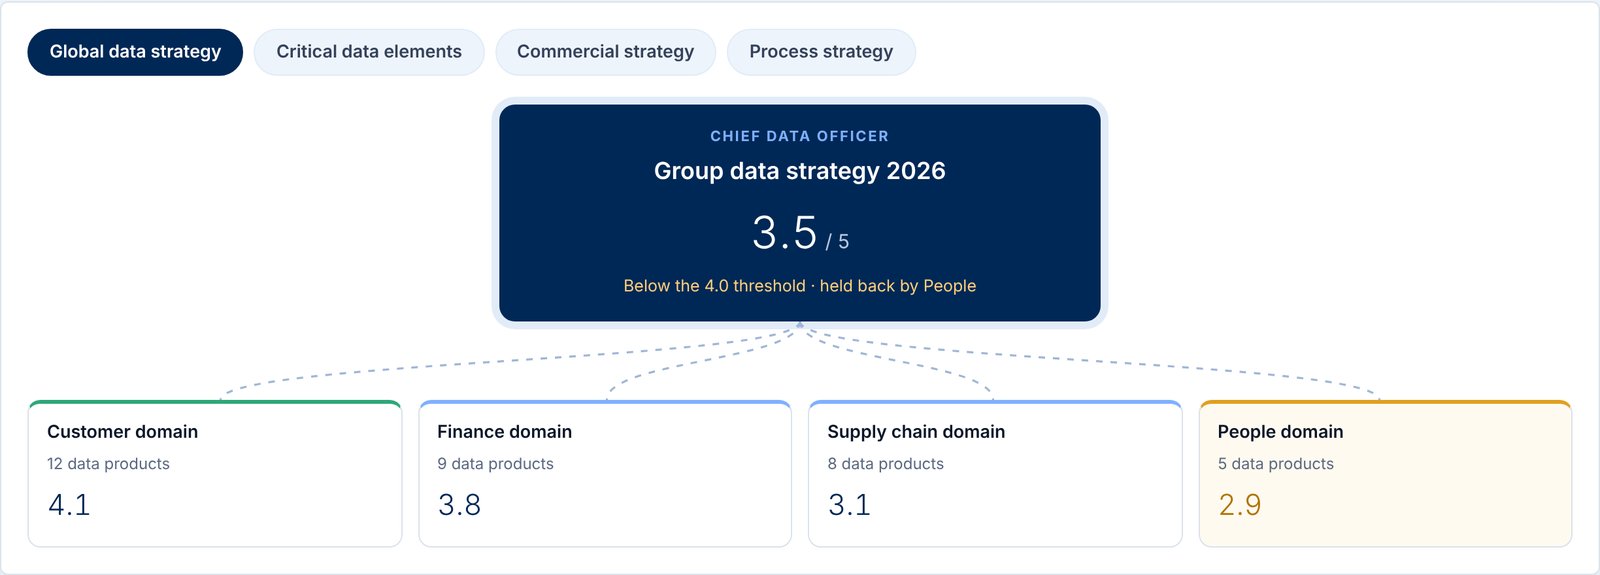Image resolution: width=1600 pixels, height=575 pixels.
Task: Open the Commercial strategy tab
Action: pos(605,52)
